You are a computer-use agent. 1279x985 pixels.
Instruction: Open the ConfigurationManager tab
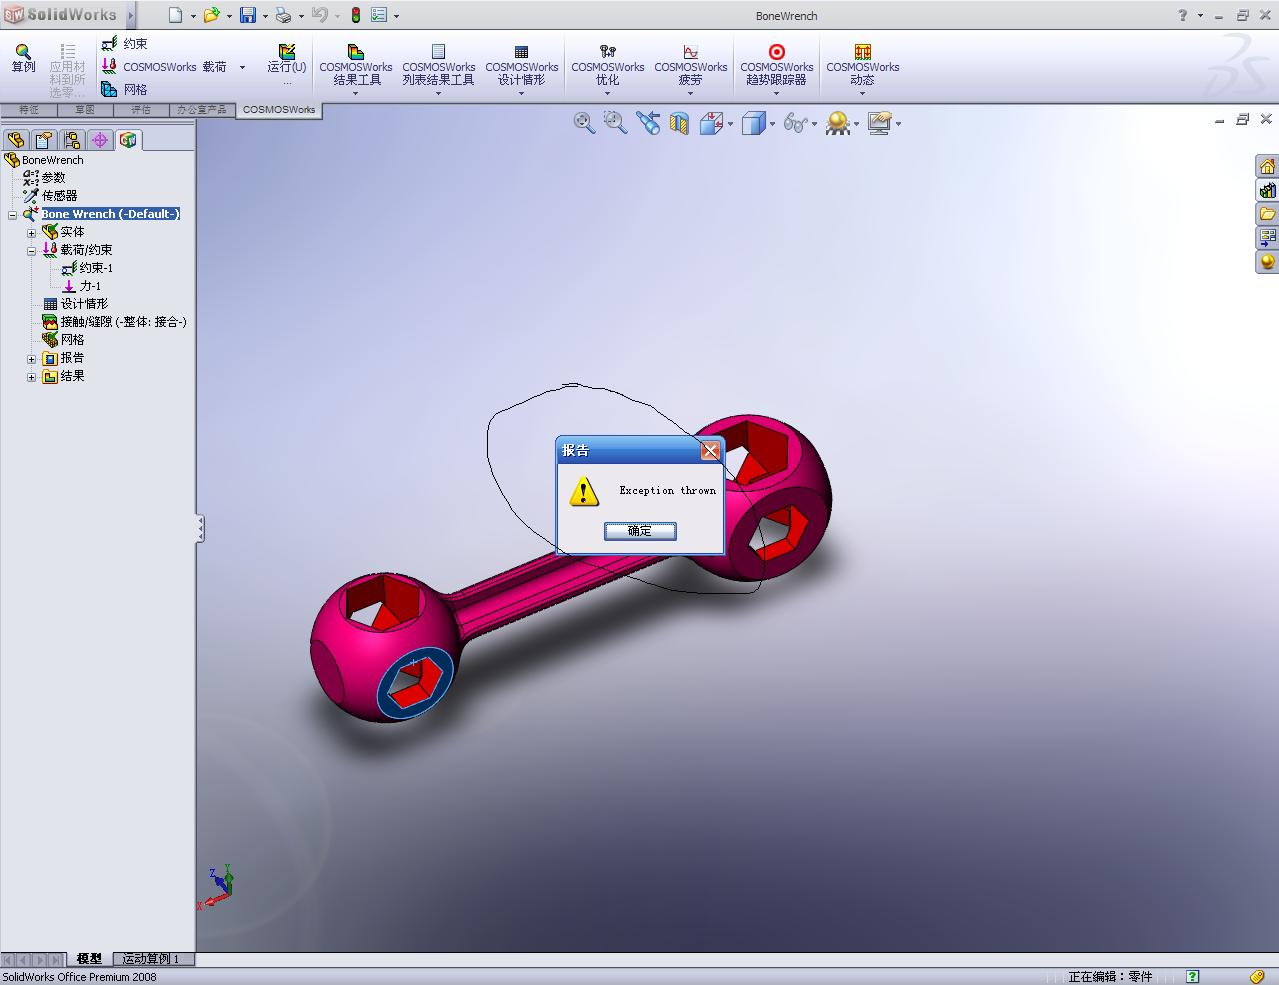pyautogui.click(x=71, y=140)
